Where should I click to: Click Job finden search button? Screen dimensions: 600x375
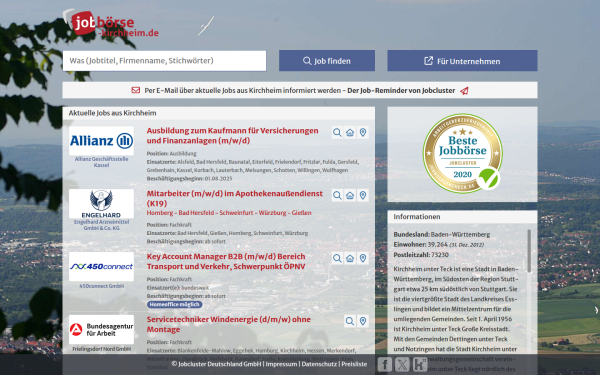coord(327,60)
